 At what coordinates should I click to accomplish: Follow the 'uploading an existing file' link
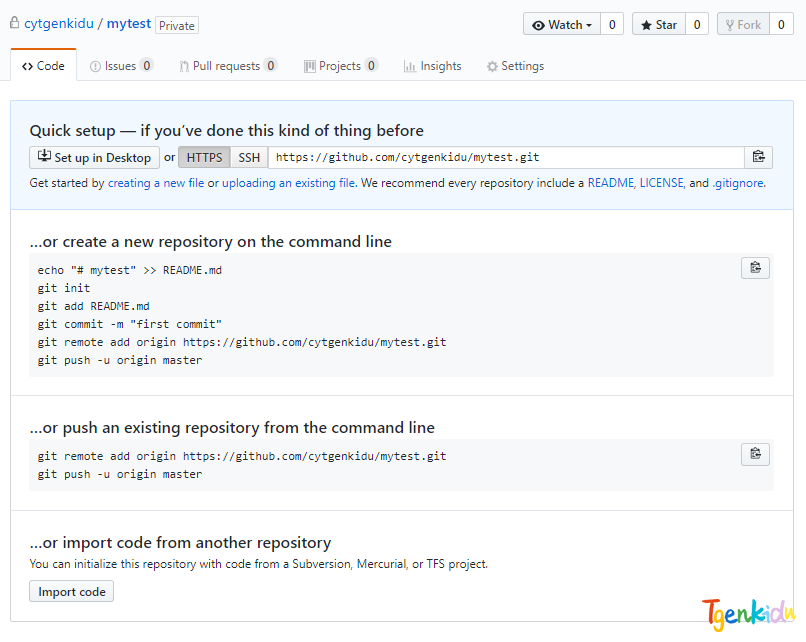click(288, 183)
